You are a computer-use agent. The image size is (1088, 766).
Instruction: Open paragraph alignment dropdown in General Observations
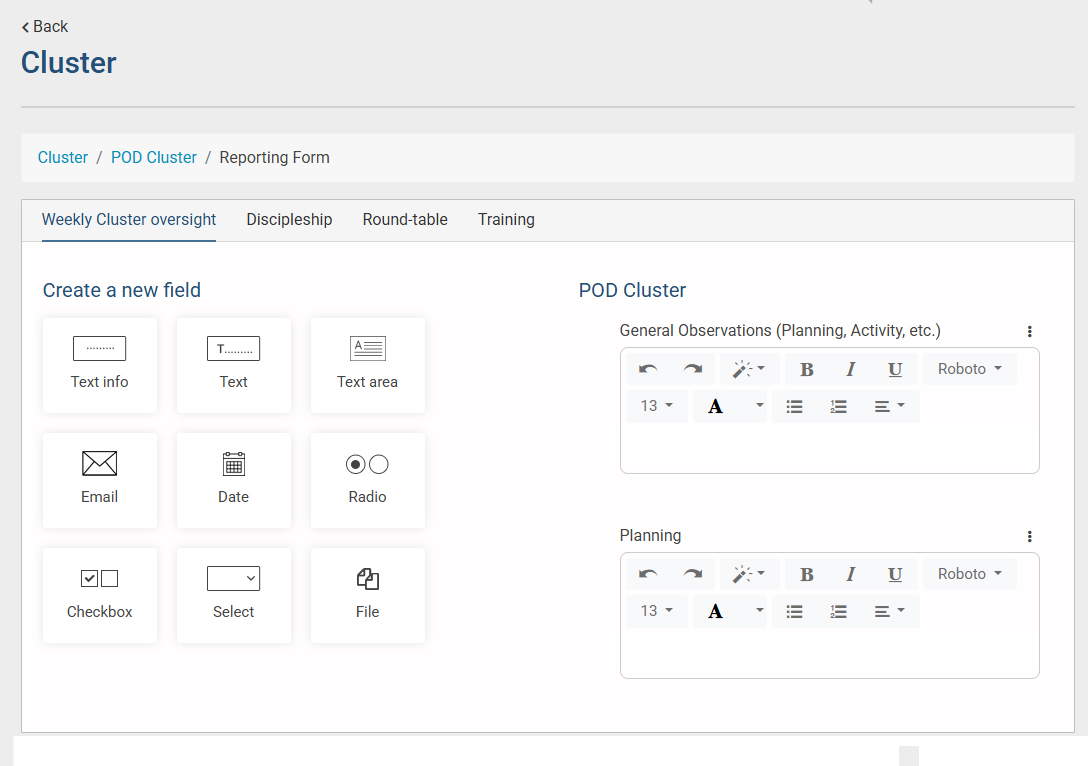(x=889, y=407)
